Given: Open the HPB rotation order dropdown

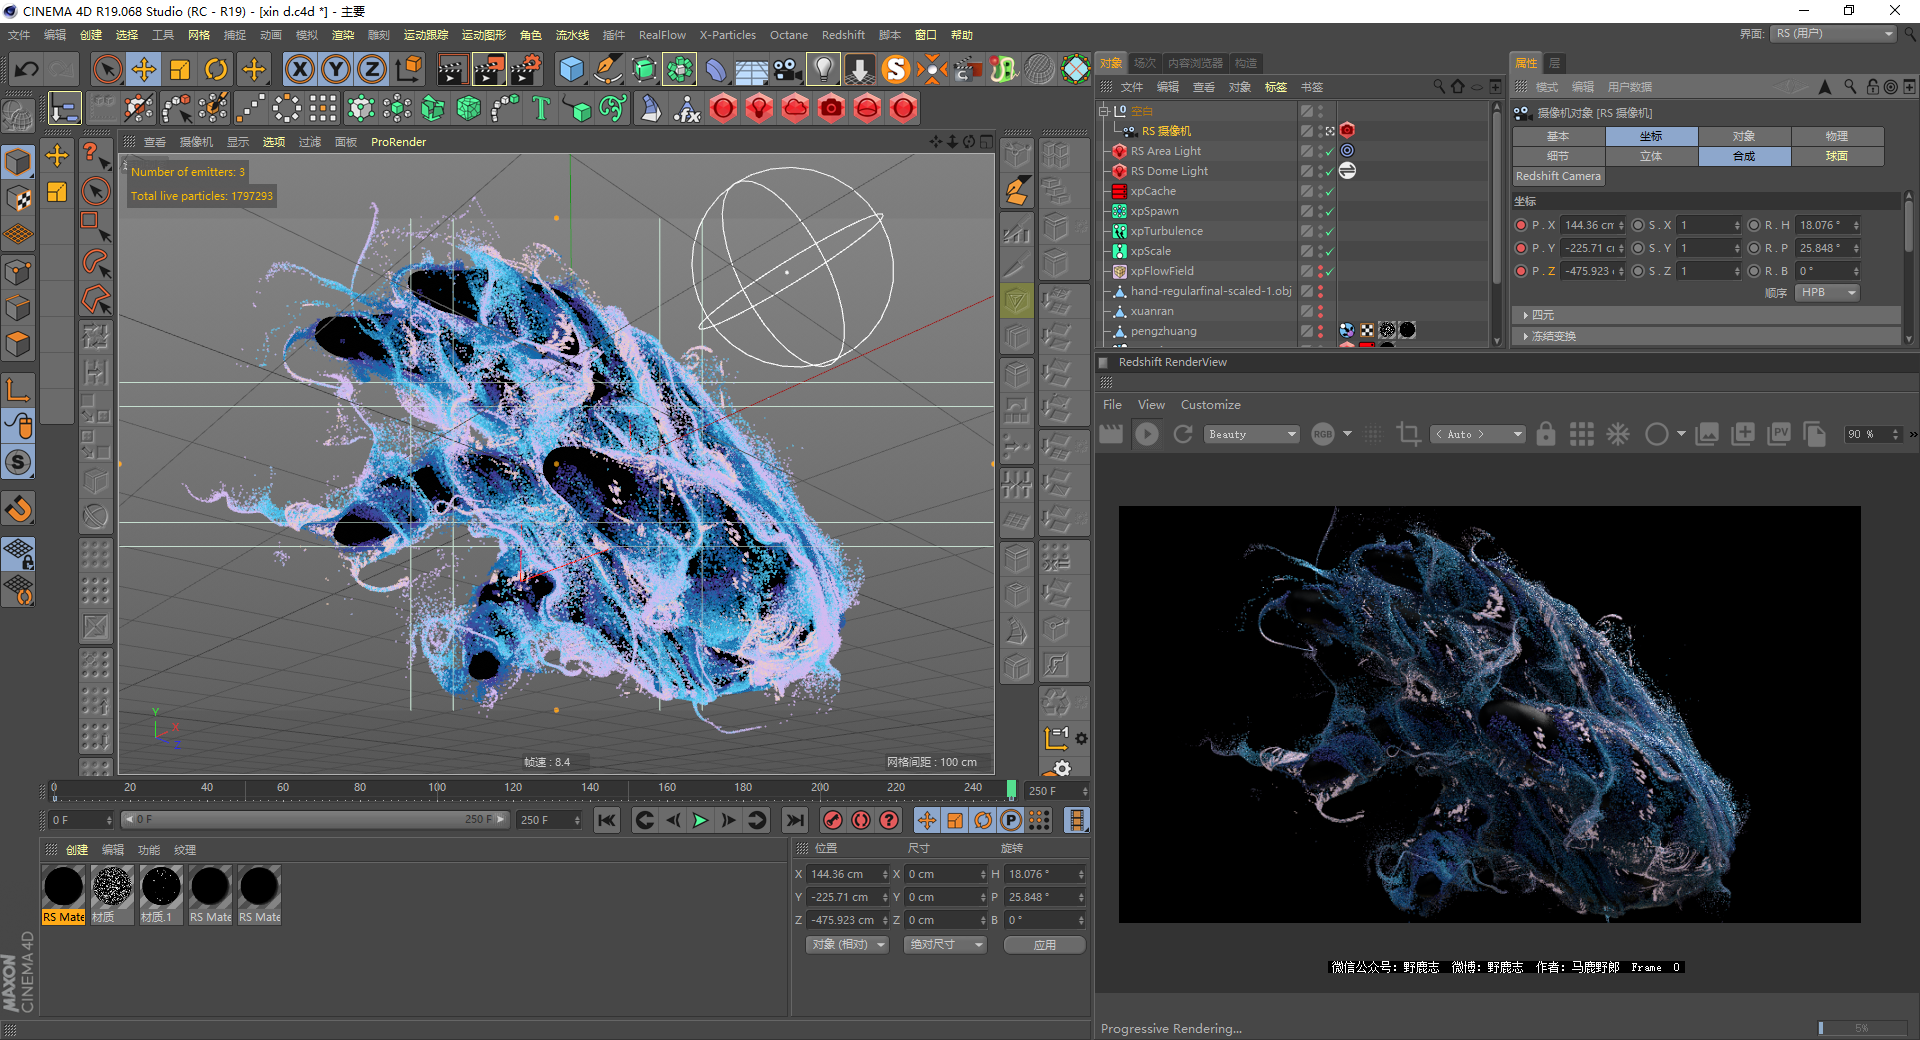Looking at the screenshot, I should click(x=1828, y=293).
